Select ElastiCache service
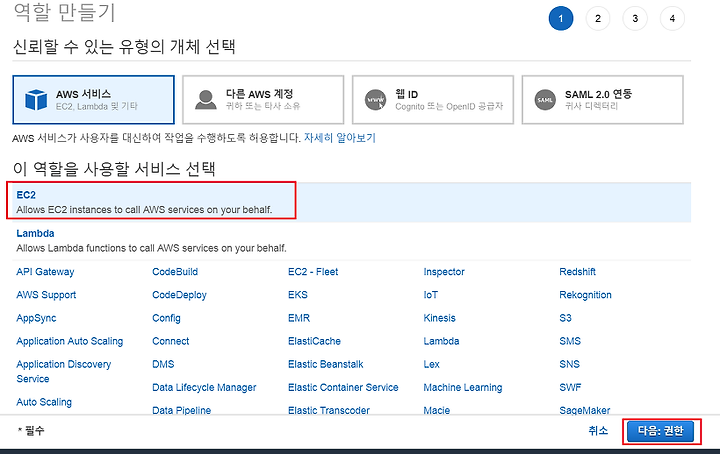The image size is (720, 454). pyautogui.click(x=314, y=341)
